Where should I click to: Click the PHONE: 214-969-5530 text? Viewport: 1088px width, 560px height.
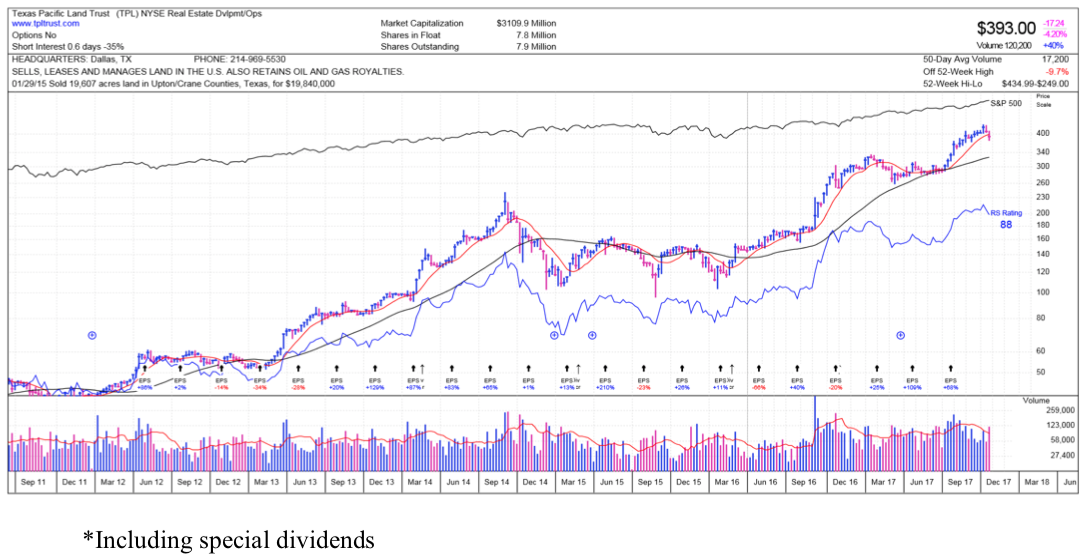point(240,60)
